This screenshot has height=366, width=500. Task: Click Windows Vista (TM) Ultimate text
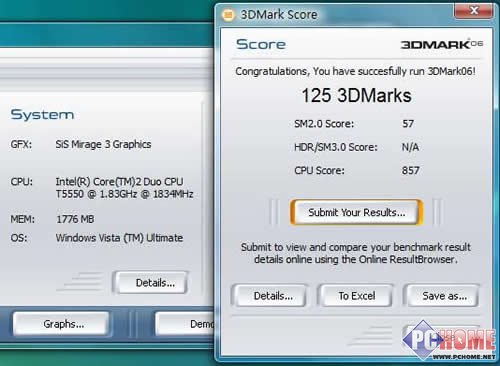119,238
